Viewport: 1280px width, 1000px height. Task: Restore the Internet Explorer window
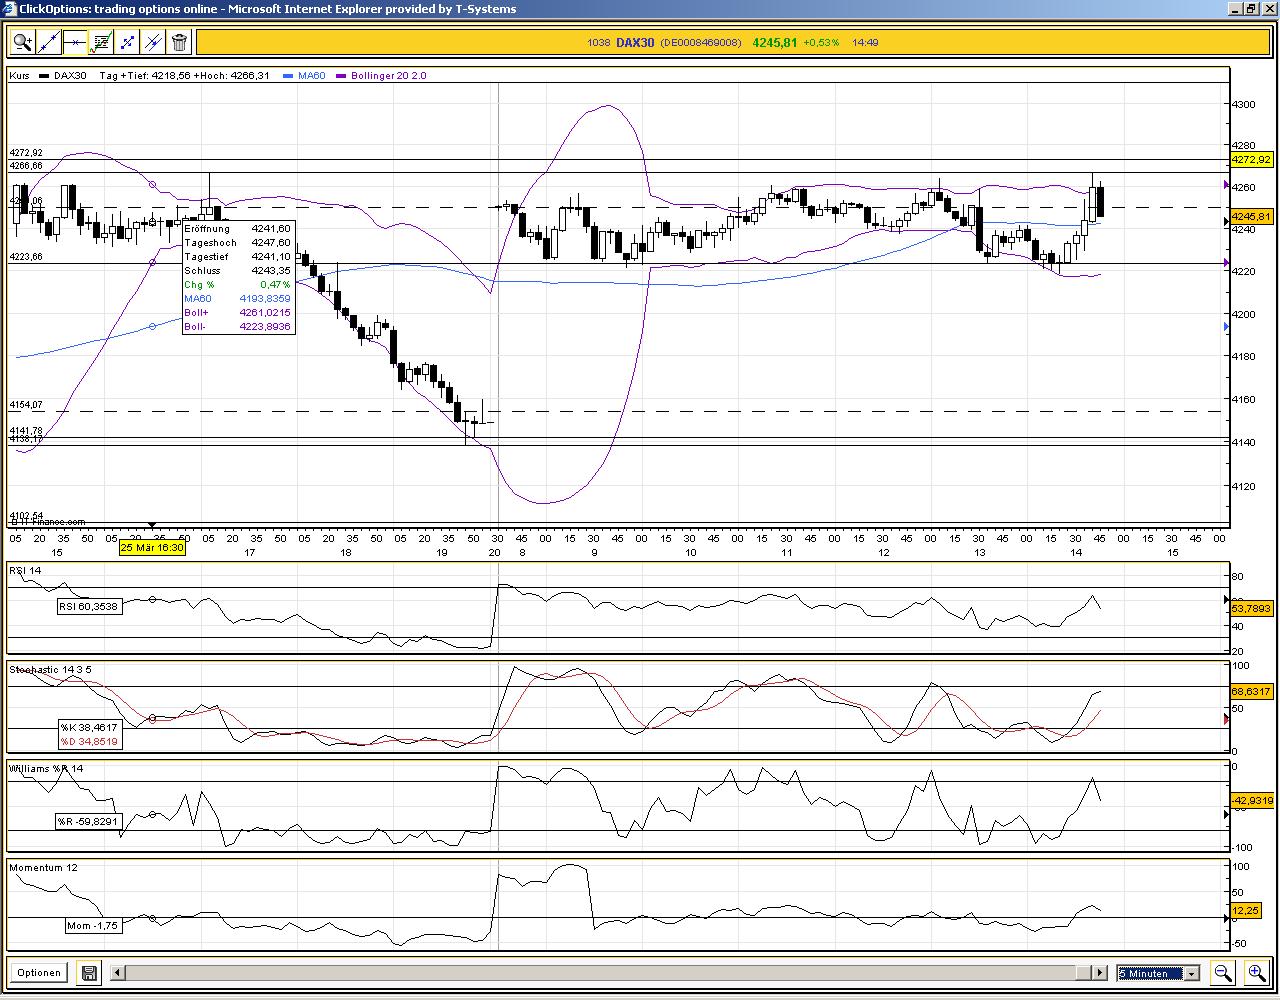tap(1251, 8)
